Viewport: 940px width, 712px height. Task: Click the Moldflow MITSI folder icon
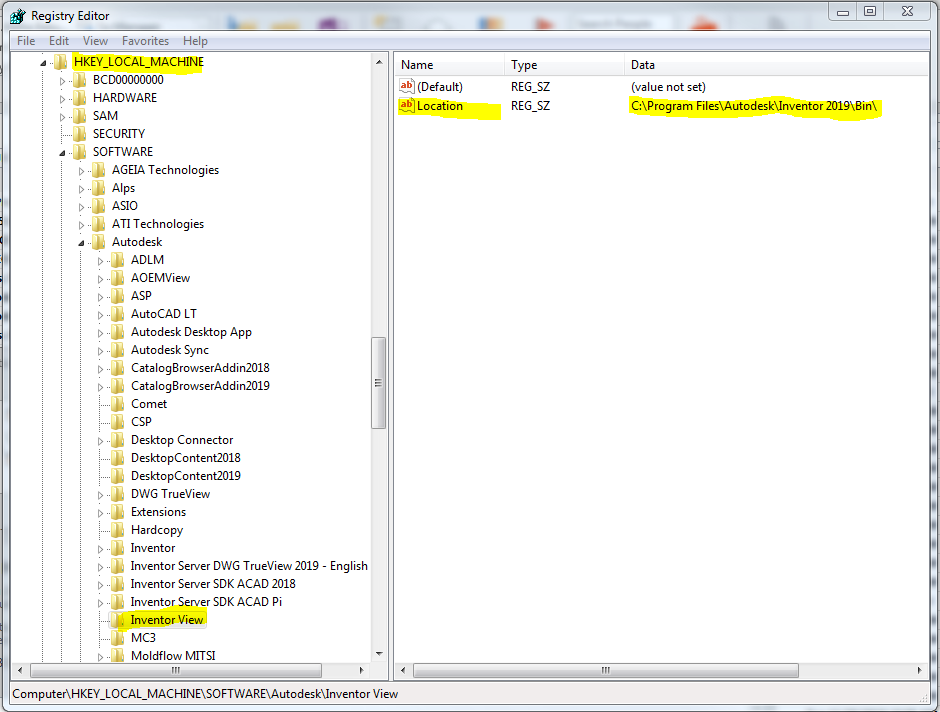point(118,656)
